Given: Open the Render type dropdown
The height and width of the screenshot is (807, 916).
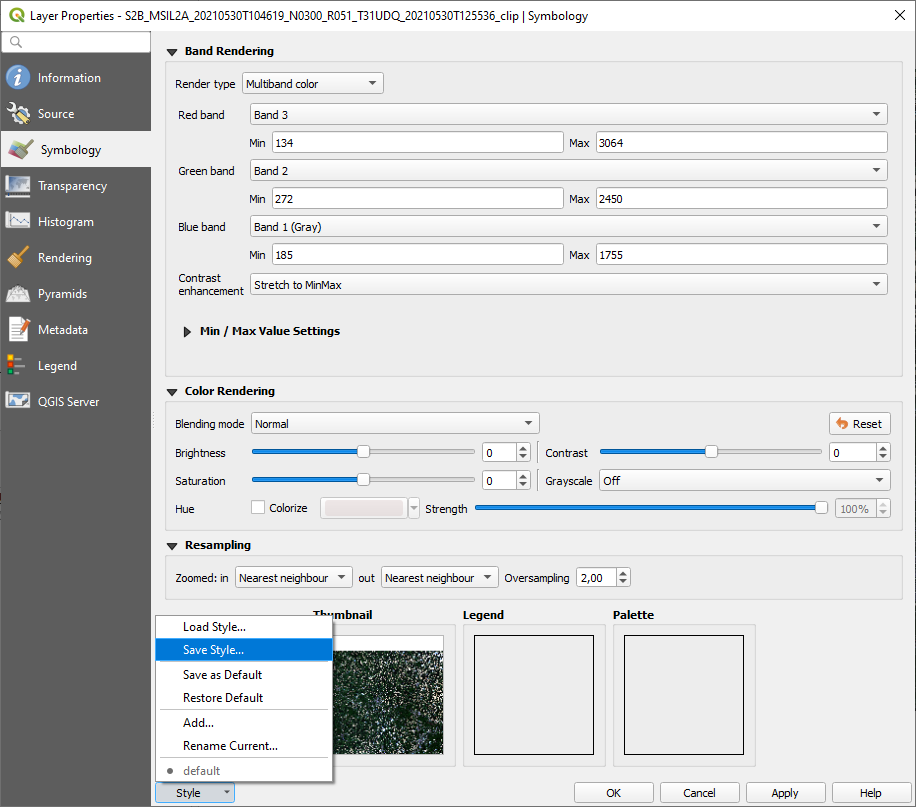Looking at the screenshot, I should pos(312,84).
